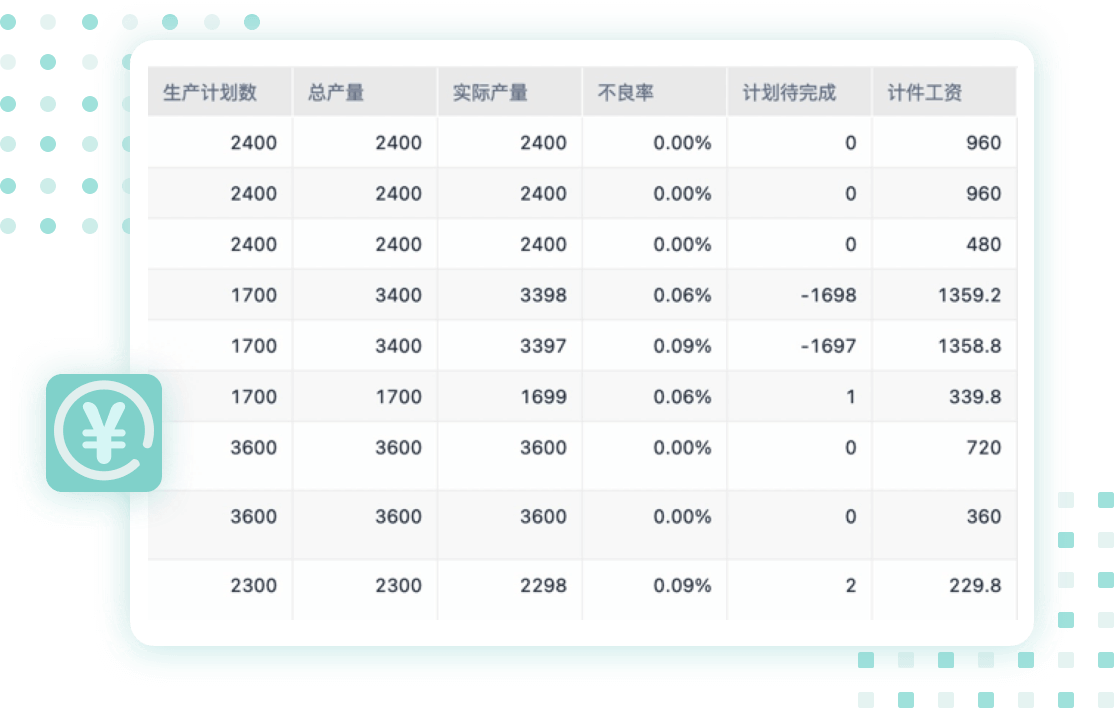Select the 3397 actual output cell
The width and height of the screenshot is (1114, 708).
point(510,346)
